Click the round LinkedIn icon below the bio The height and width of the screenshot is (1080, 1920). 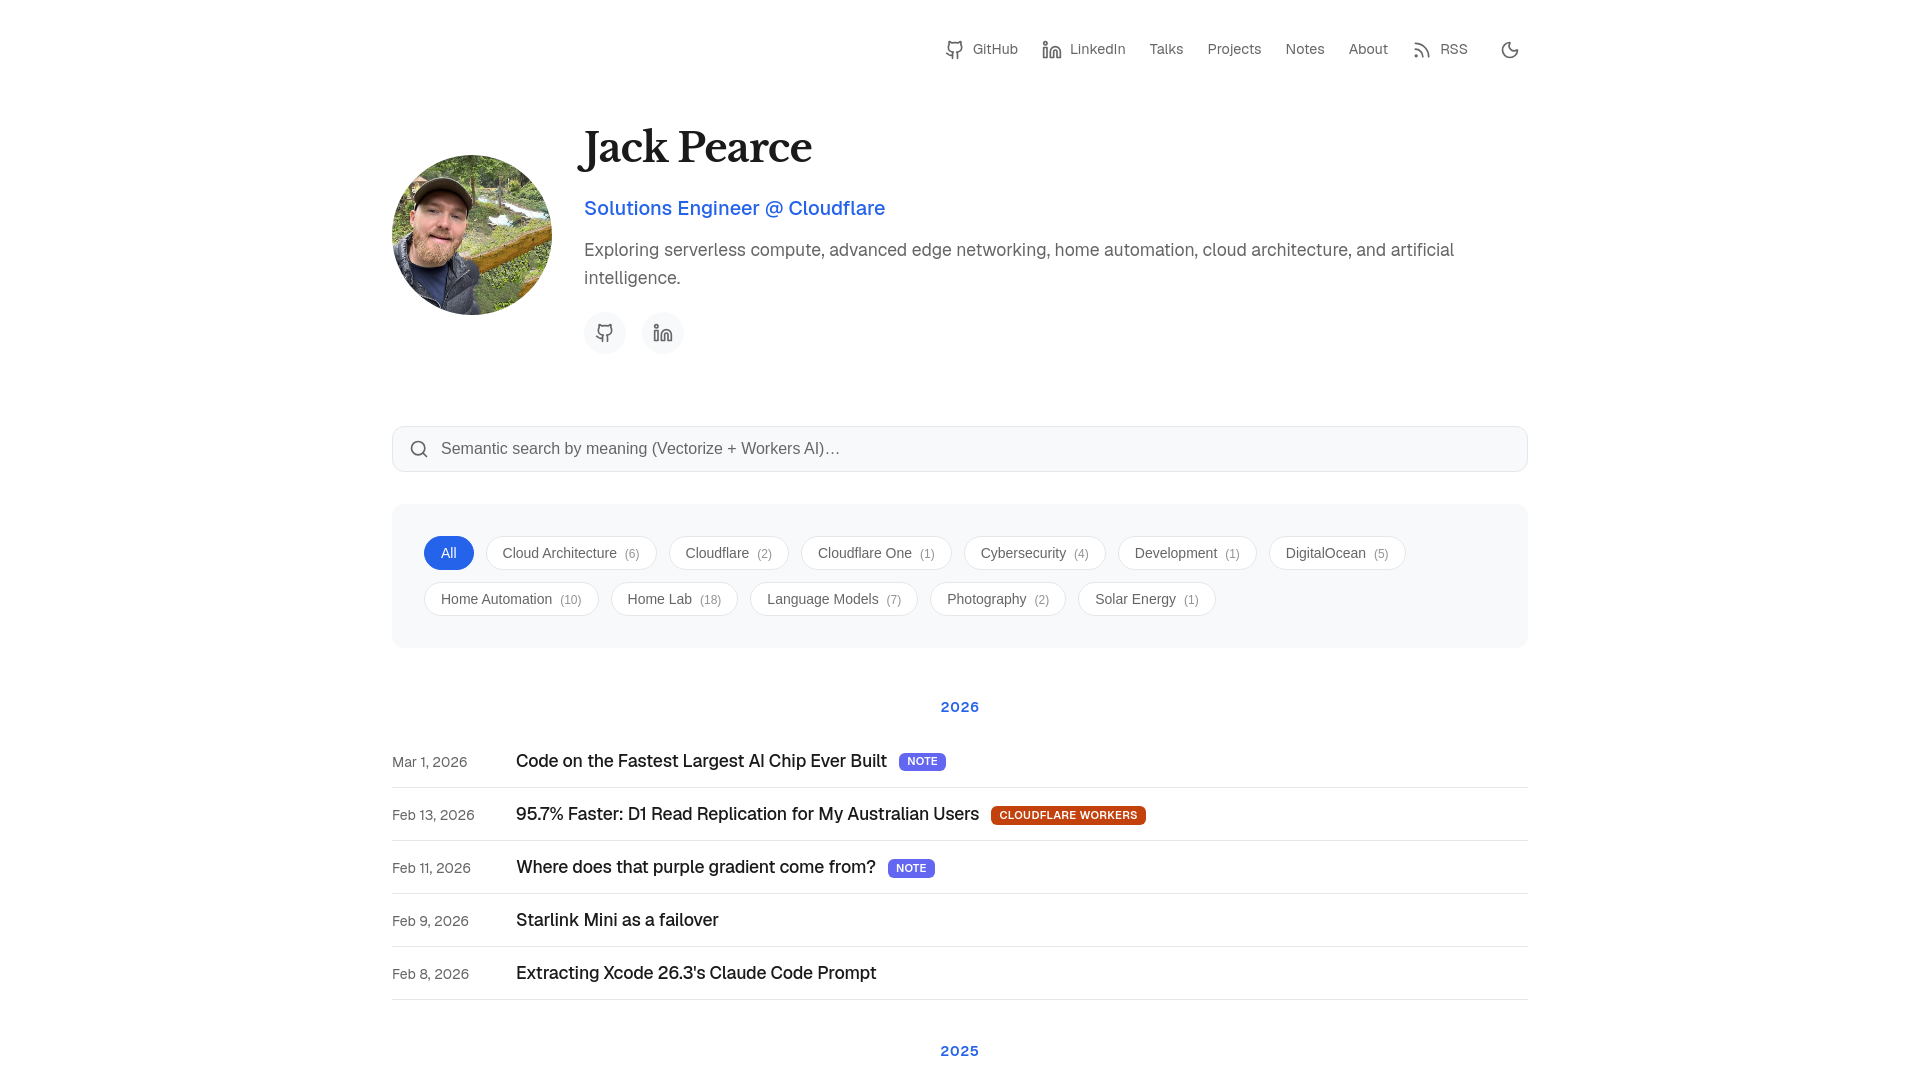pos(663,333)
